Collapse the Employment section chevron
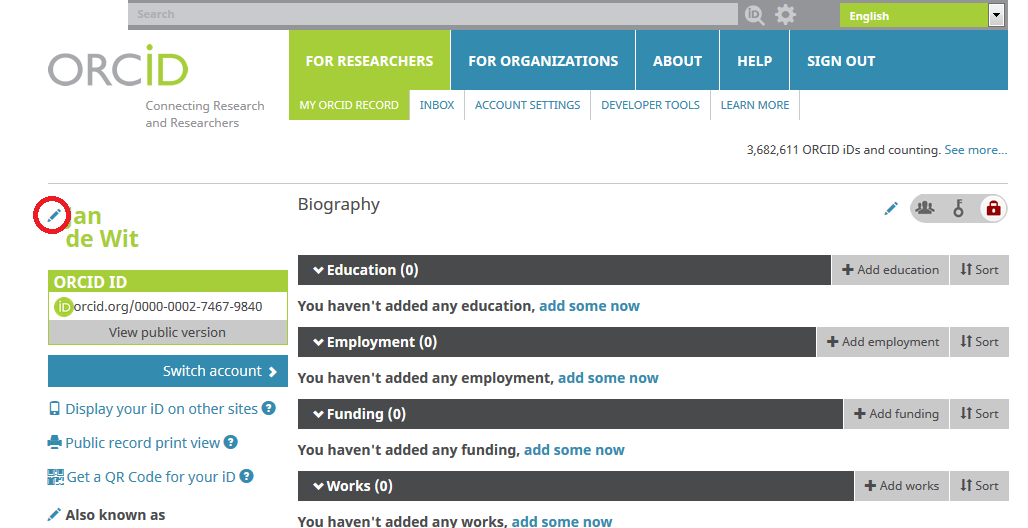 point(319,342)
